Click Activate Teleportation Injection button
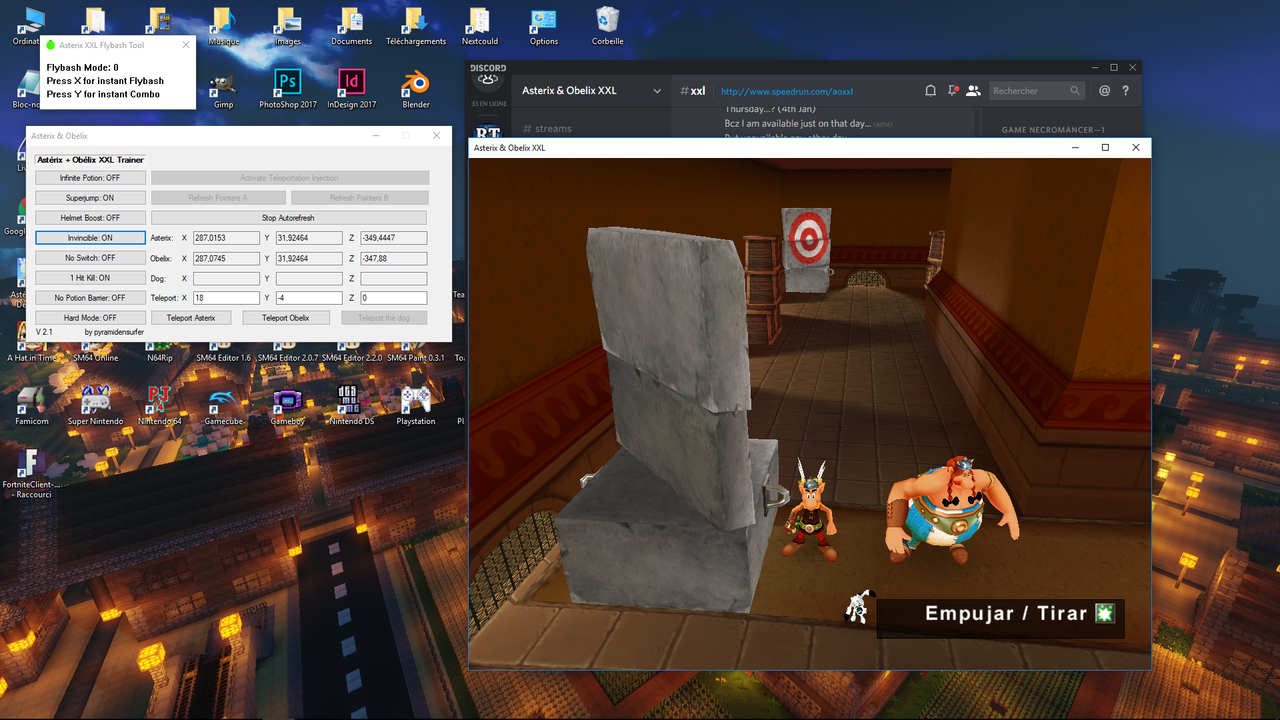Screen dimensions: 1280x720 289,178
